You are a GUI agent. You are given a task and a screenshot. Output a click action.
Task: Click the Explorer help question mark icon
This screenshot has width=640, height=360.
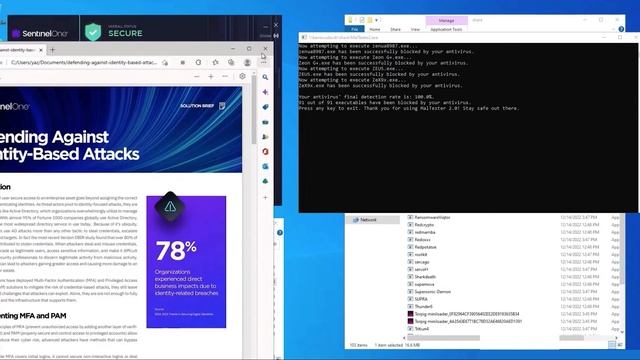[x=621, y=29]
